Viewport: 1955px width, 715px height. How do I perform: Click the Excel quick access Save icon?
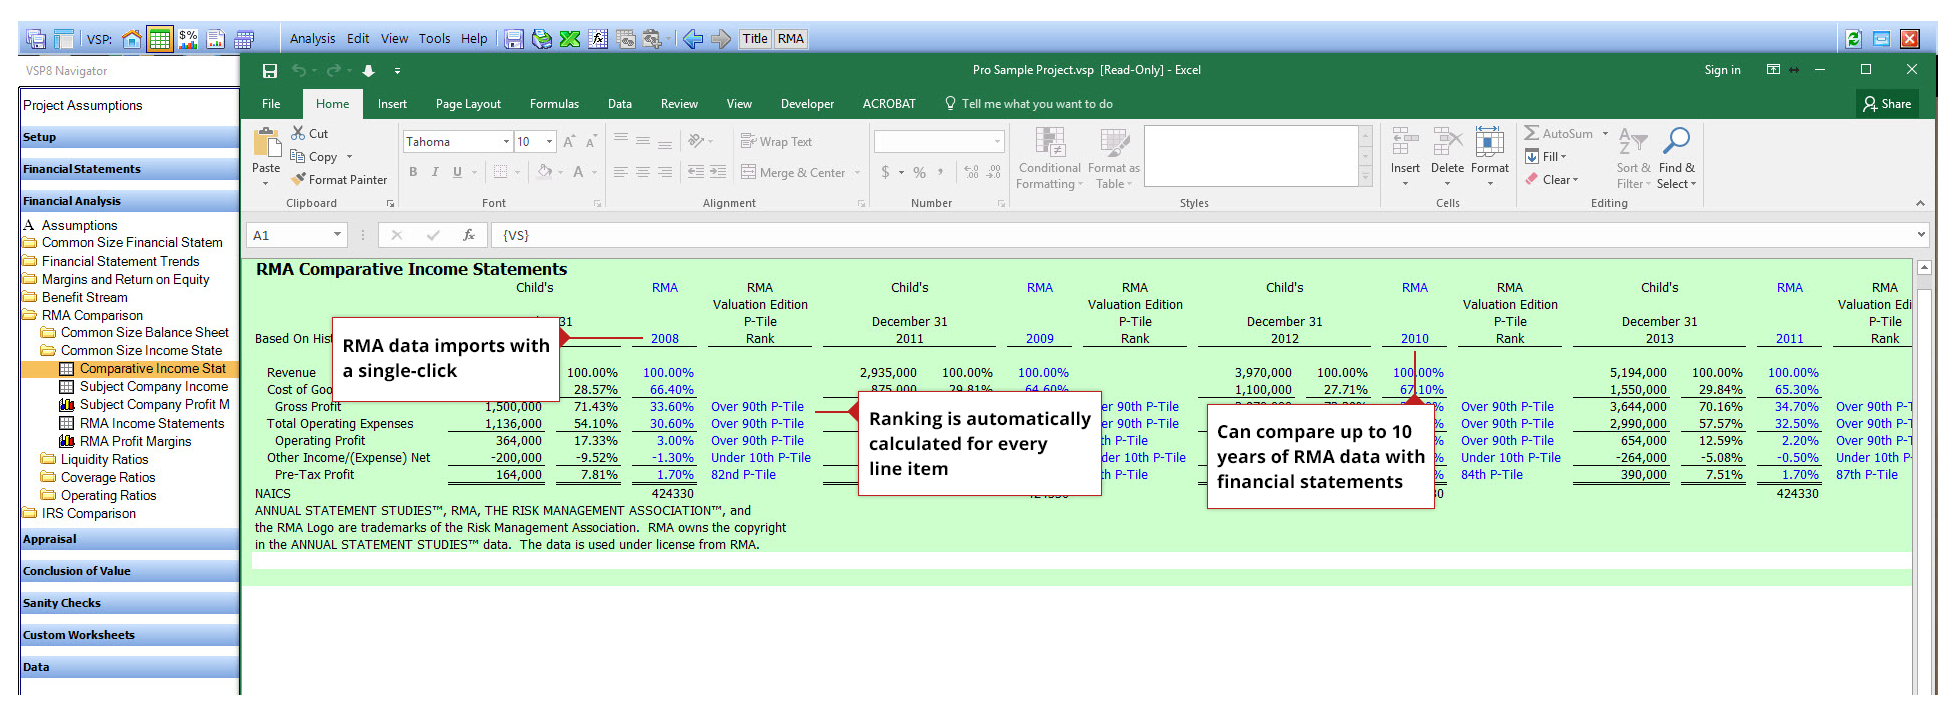270,71
